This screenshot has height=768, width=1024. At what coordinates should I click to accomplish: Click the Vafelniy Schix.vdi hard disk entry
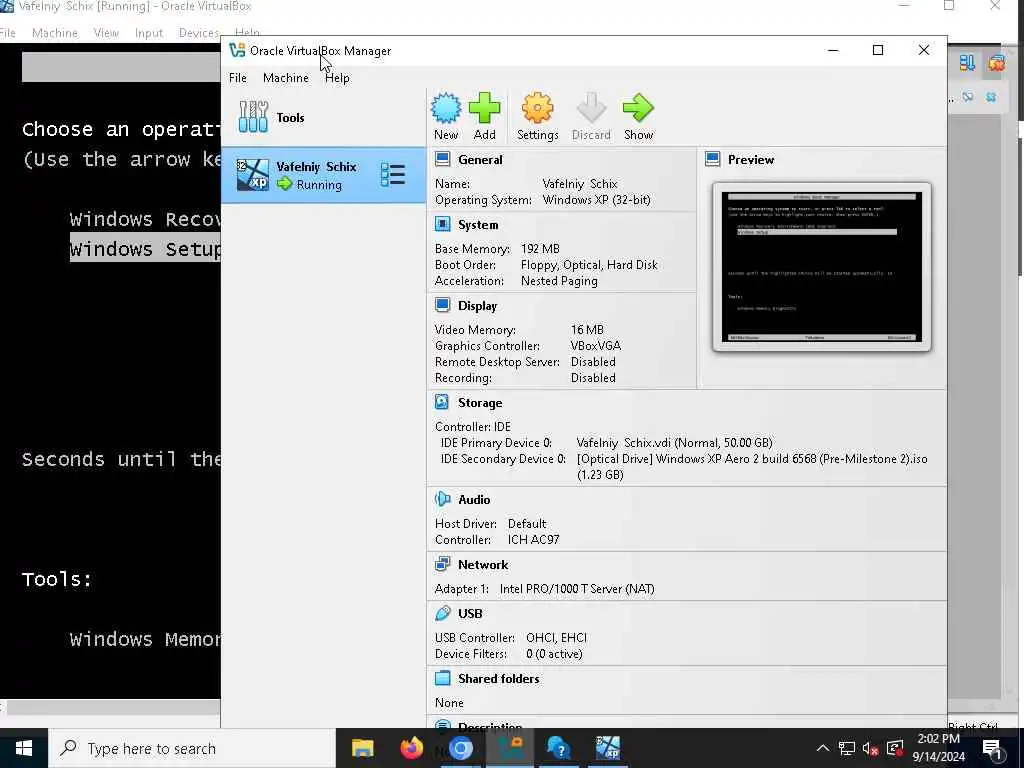coord(675,443)
